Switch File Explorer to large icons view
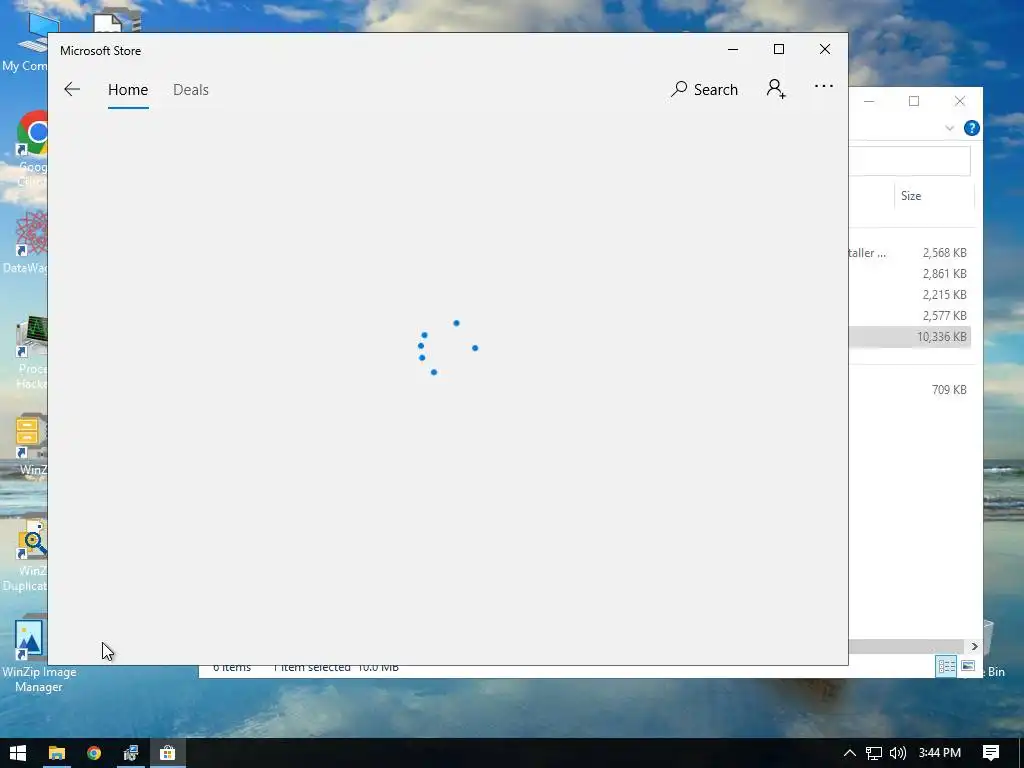The width and height of the screenshot is (1024, 768). pyautogui.click(x=968, y=666)
